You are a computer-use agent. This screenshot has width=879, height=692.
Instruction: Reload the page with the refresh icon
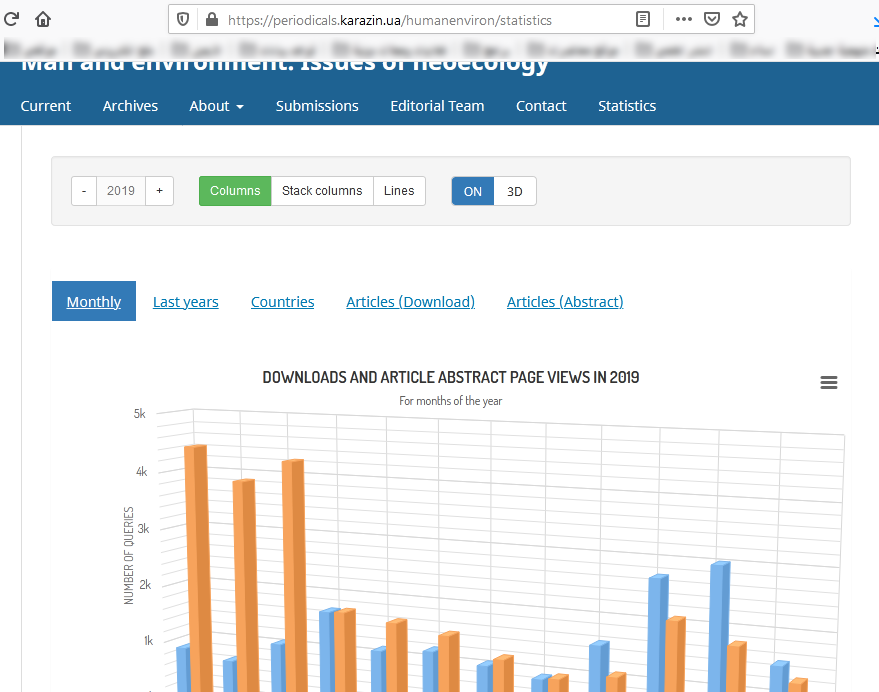tap(11, 20)
